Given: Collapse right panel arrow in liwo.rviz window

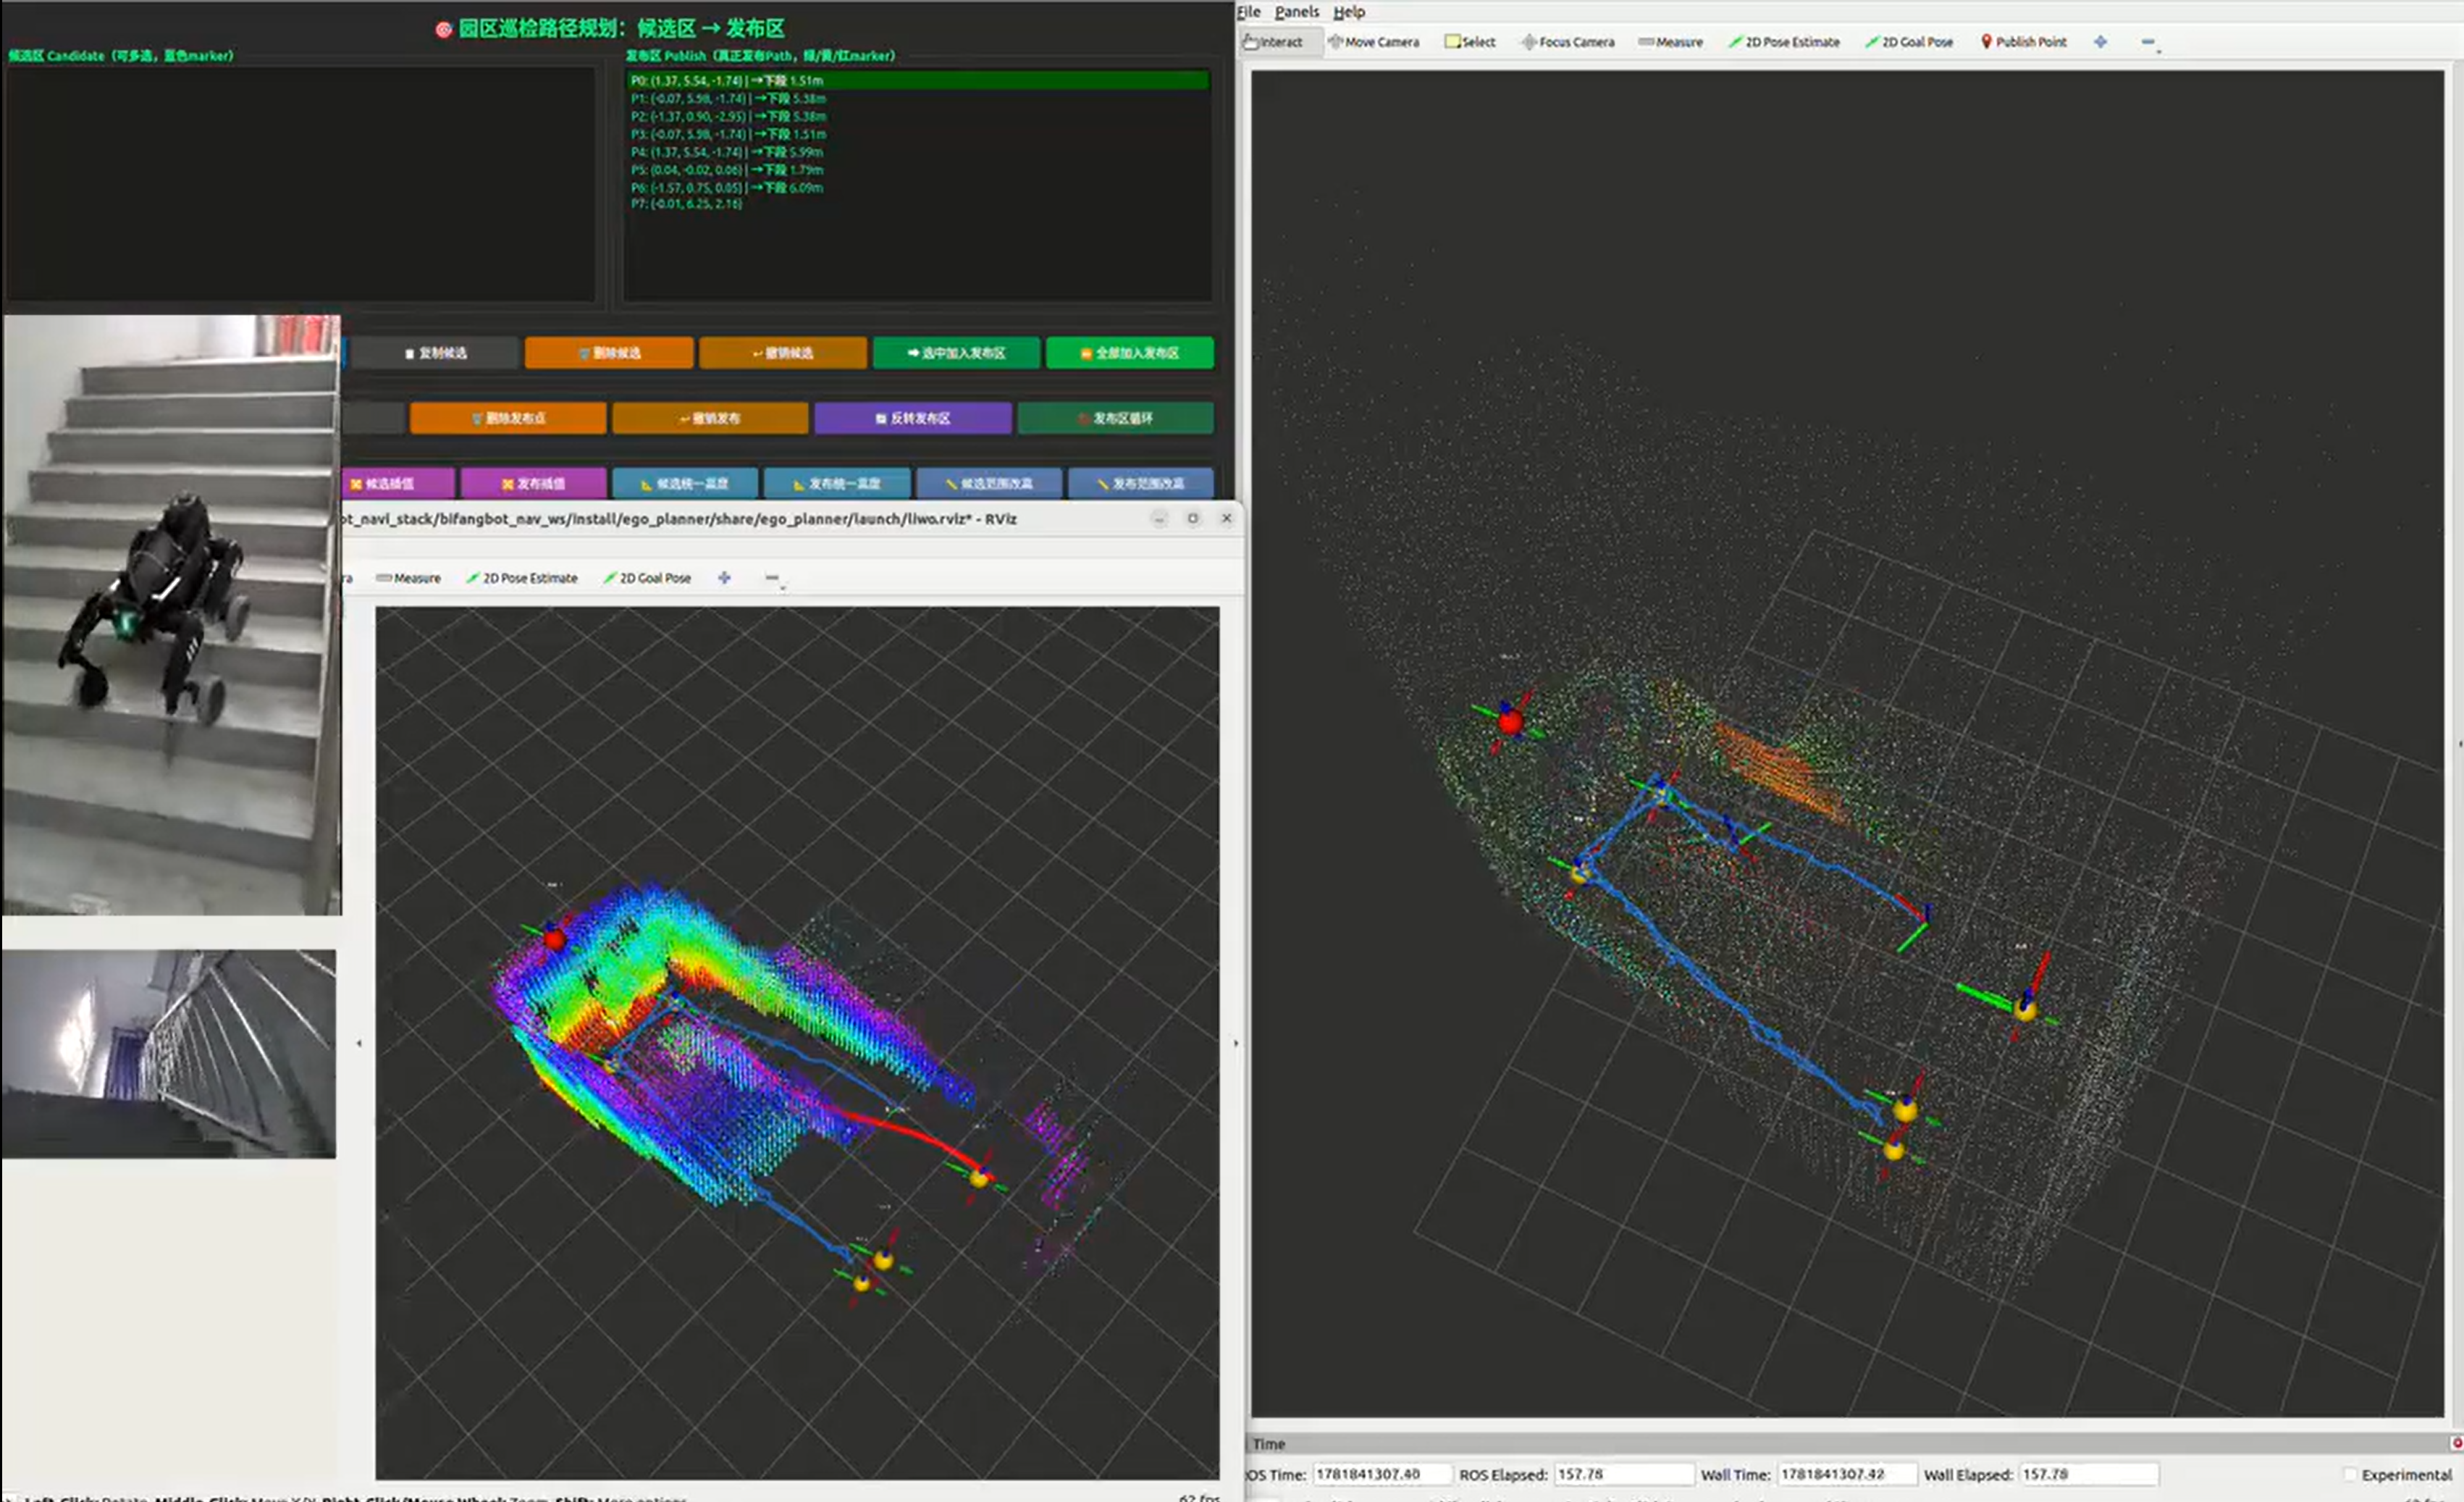Looking at the screenshot, I should 1236,1043.
